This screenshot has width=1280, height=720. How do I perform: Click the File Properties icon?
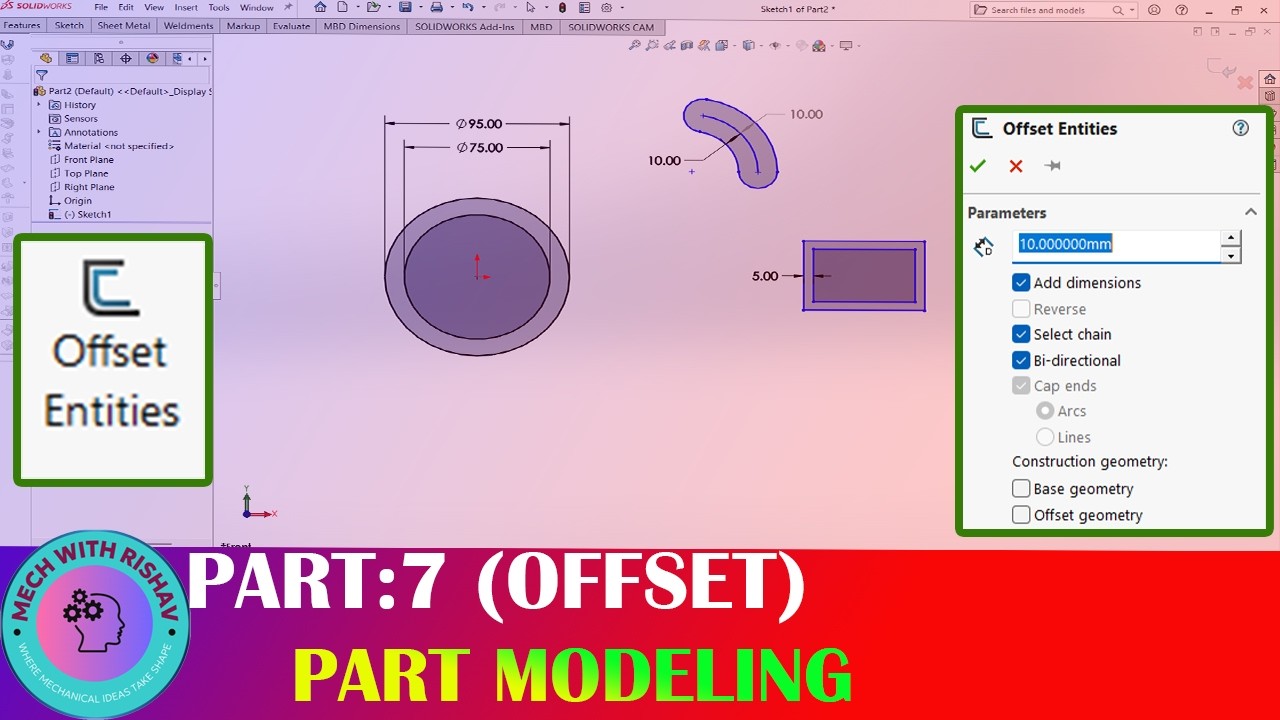tap(584, 7)
